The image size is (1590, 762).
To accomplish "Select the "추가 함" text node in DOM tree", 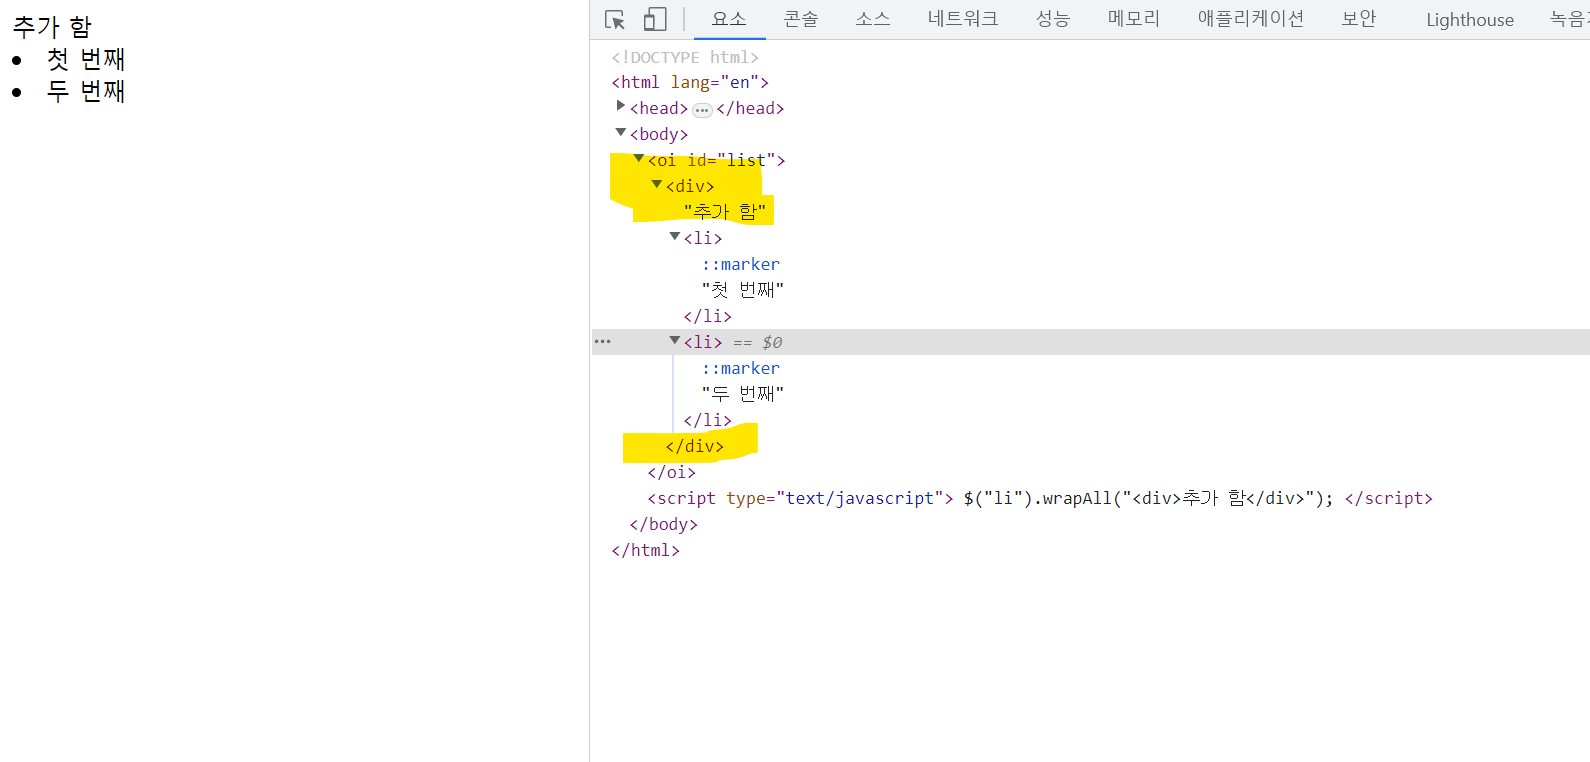I will pos(725,212).
